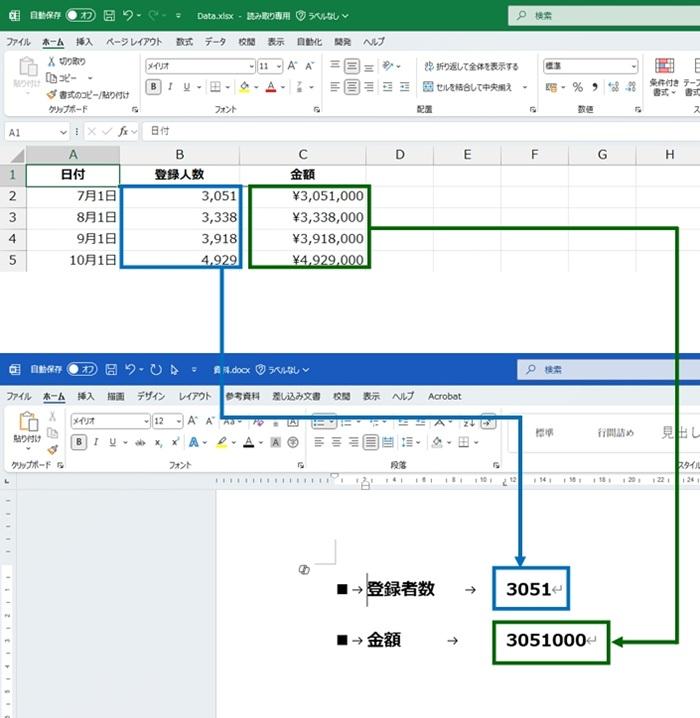This screenshot has width=700, height=718.
Task: Click the insert function fx icon
Action: click(x=125, y=131)
